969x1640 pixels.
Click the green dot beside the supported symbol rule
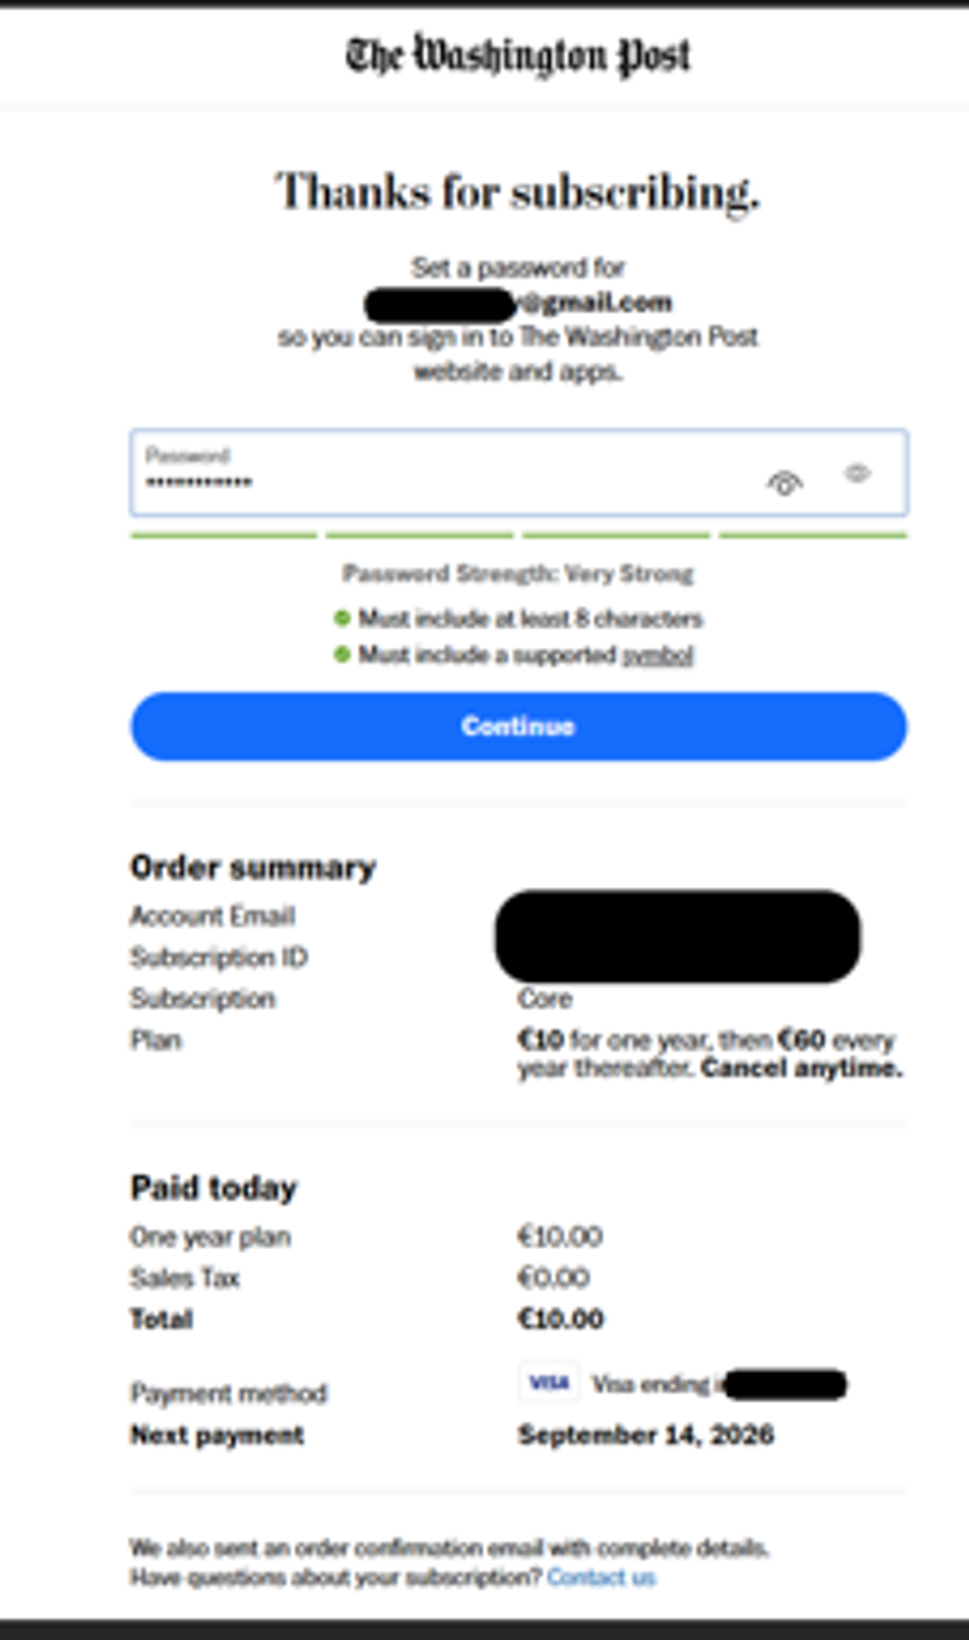pos(342,655)
